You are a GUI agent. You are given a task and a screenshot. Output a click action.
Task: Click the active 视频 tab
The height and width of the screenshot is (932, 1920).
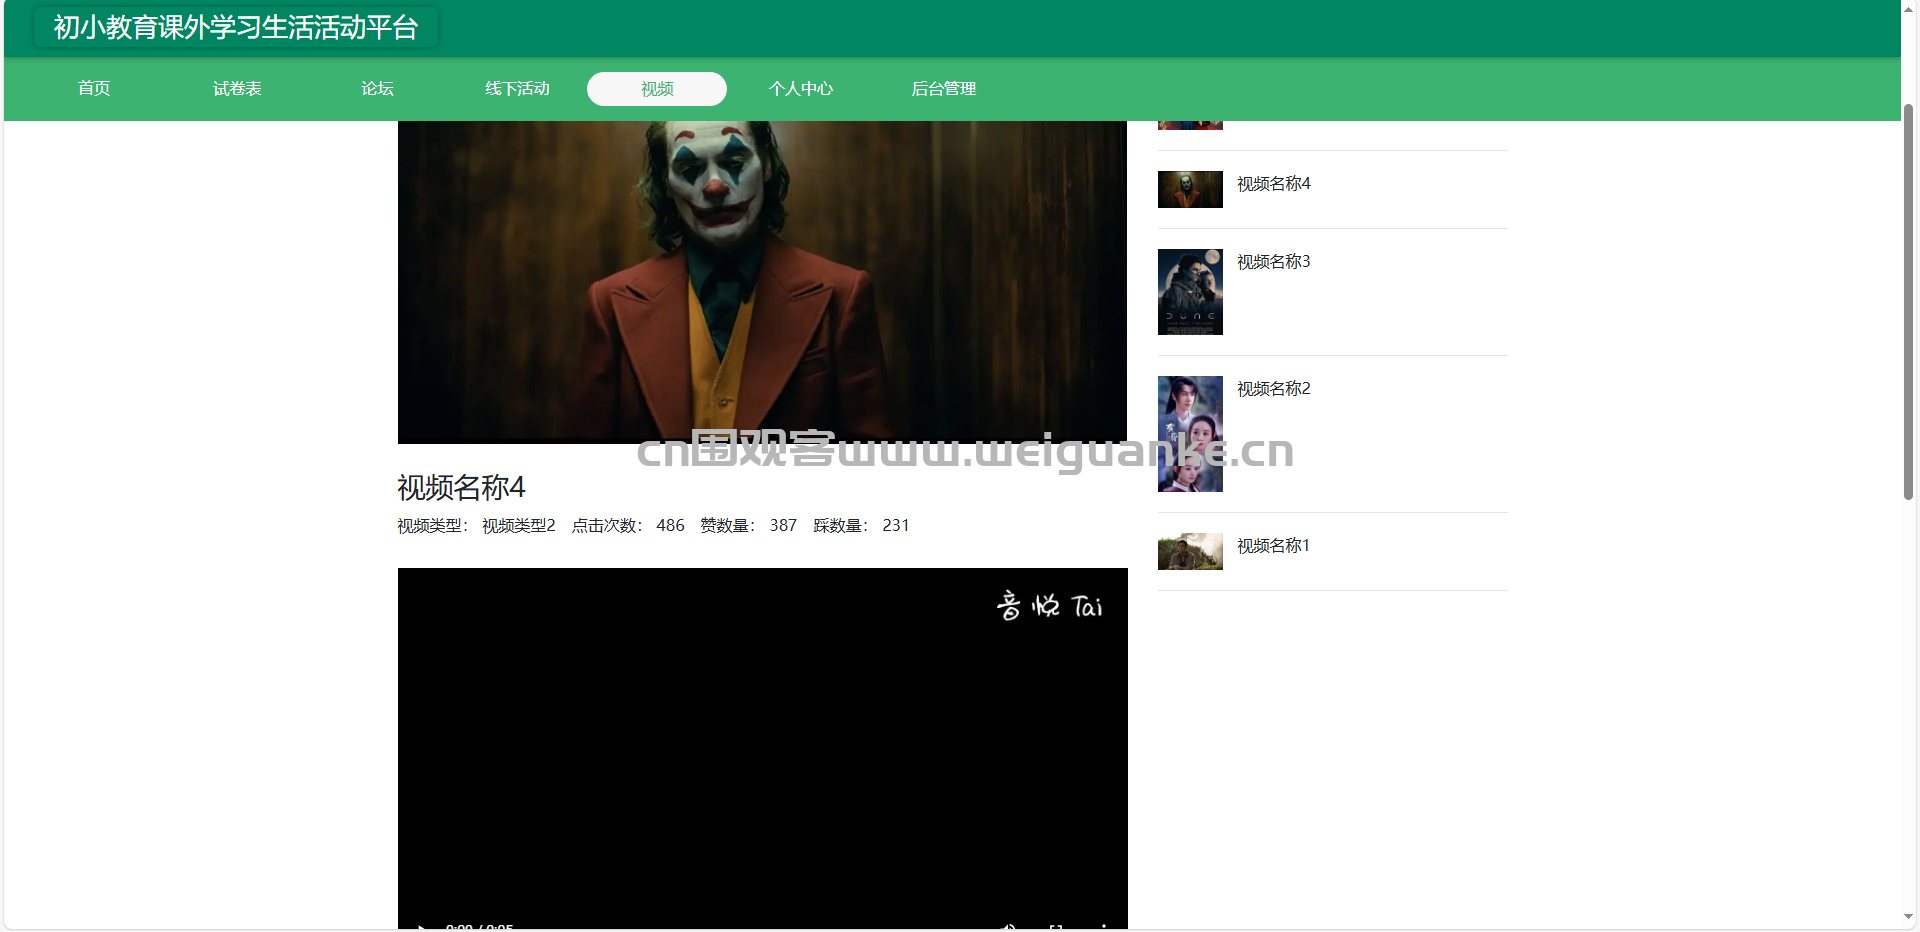pos(657,88)
